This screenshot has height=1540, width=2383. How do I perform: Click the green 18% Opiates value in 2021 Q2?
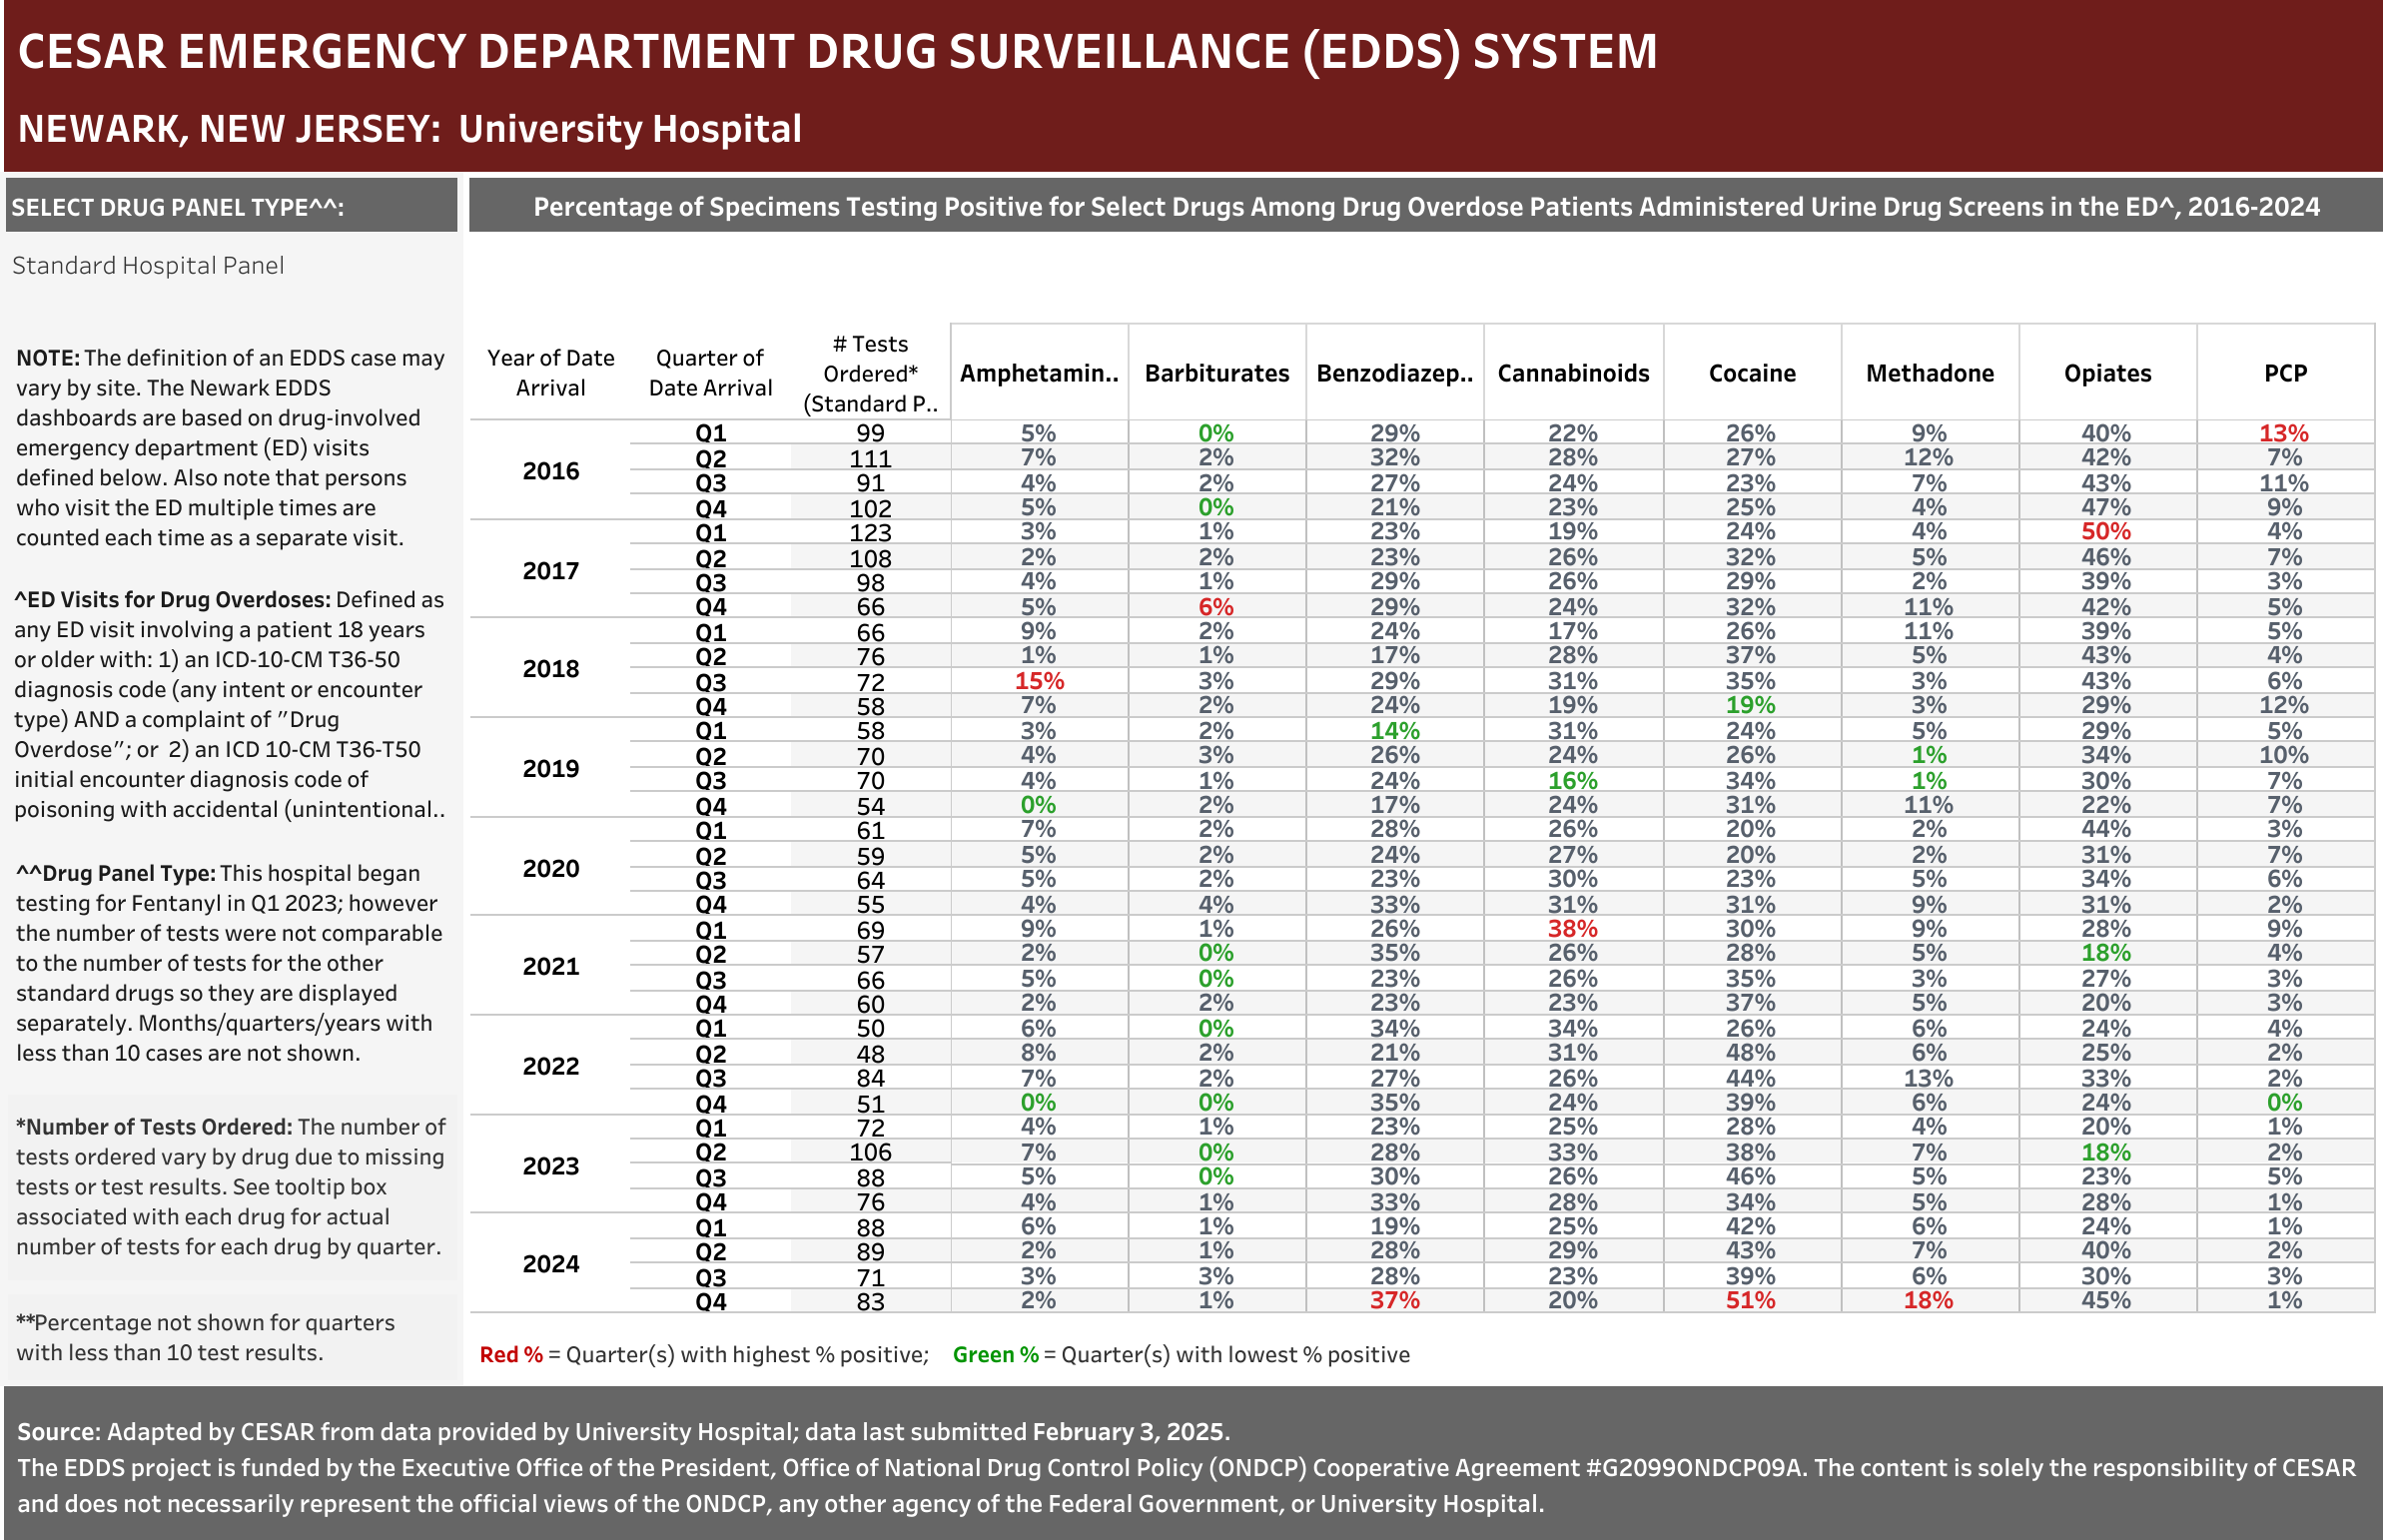[x=2106, y=953]
